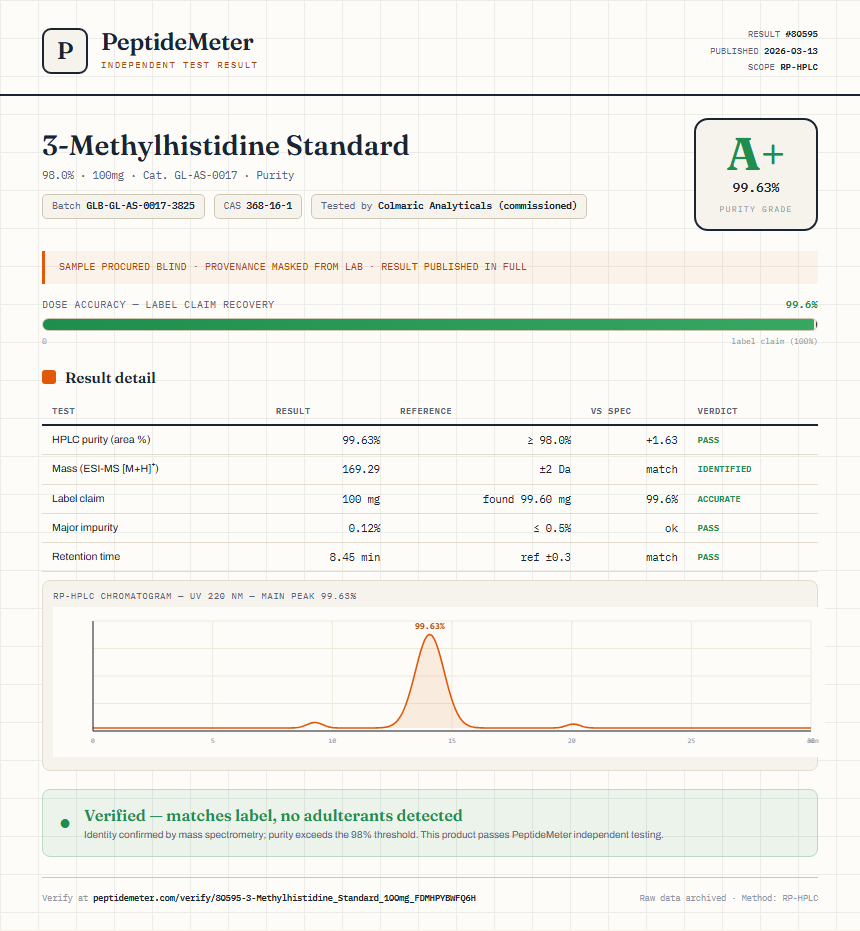This screenshot has width=860, height=931.
Task: Click the dose accuracy green progress bar
Action: click(430, 324)
